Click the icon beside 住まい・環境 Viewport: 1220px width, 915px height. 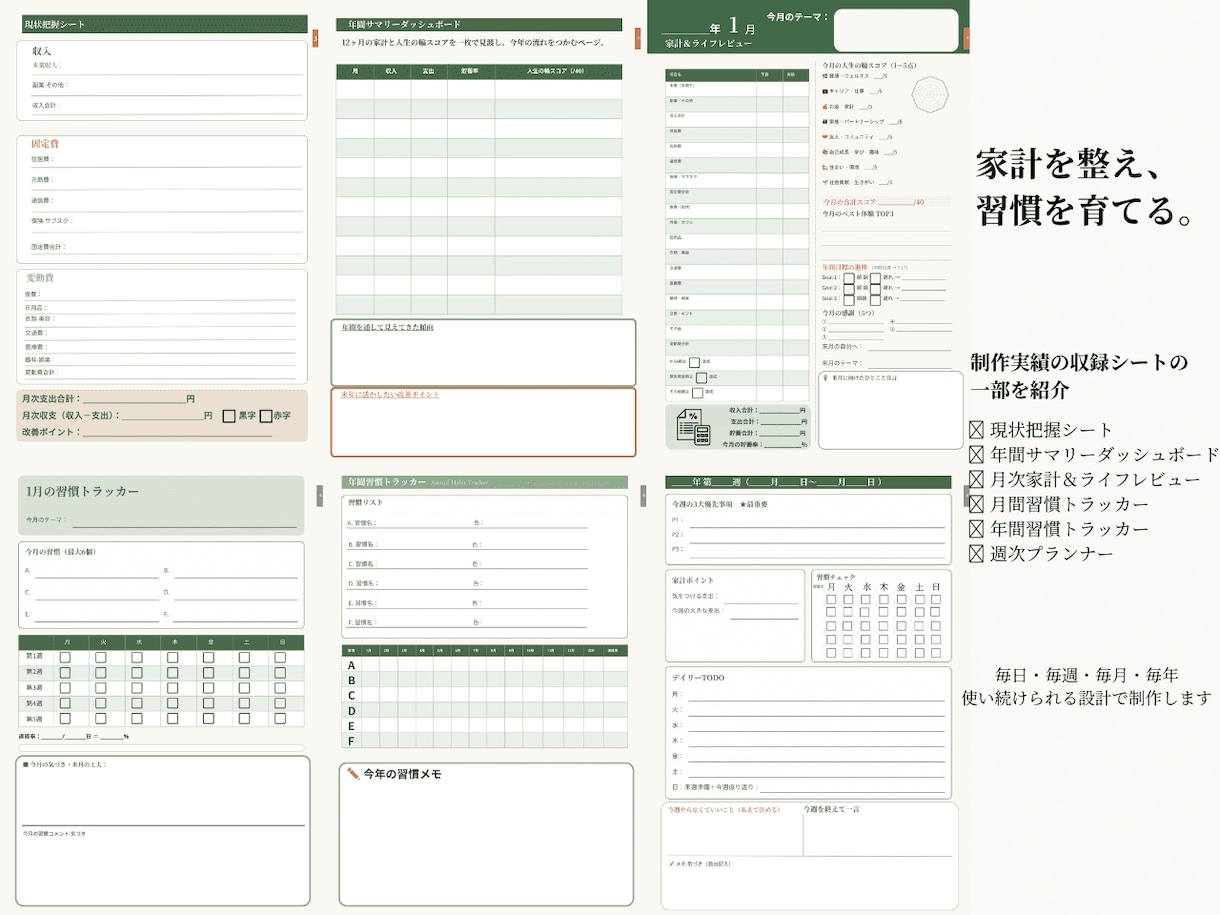click(824, 167)
